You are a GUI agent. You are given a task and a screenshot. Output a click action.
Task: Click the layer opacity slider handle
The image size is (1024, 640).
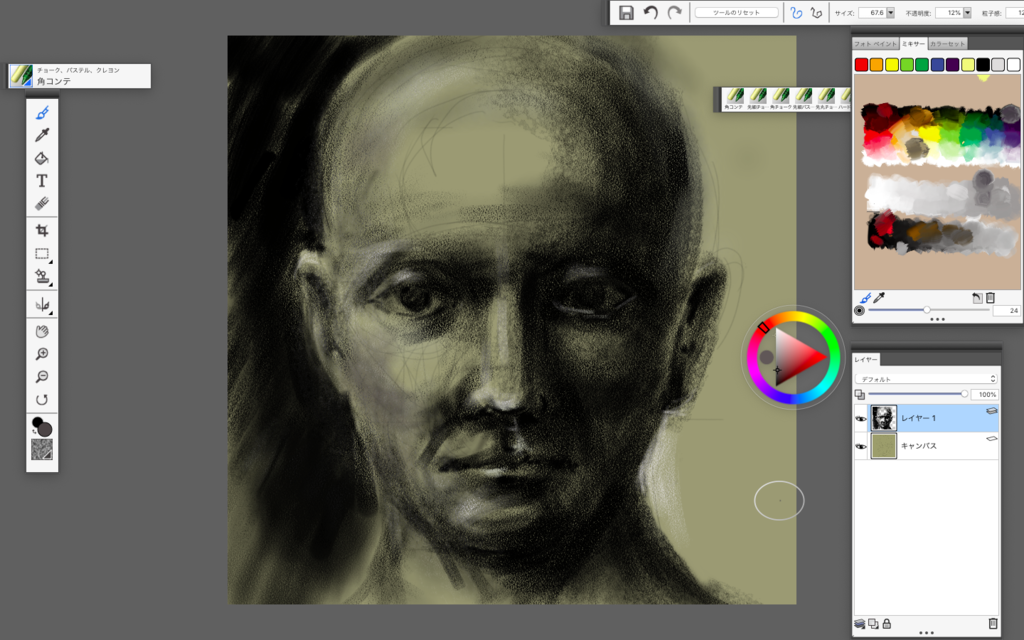[964, 394]
